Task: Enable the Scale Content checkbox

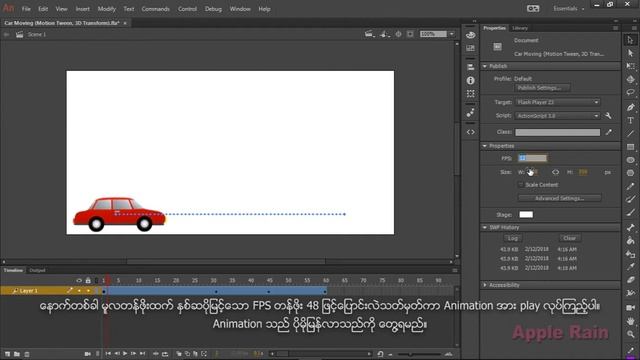Action: (520, 185)
